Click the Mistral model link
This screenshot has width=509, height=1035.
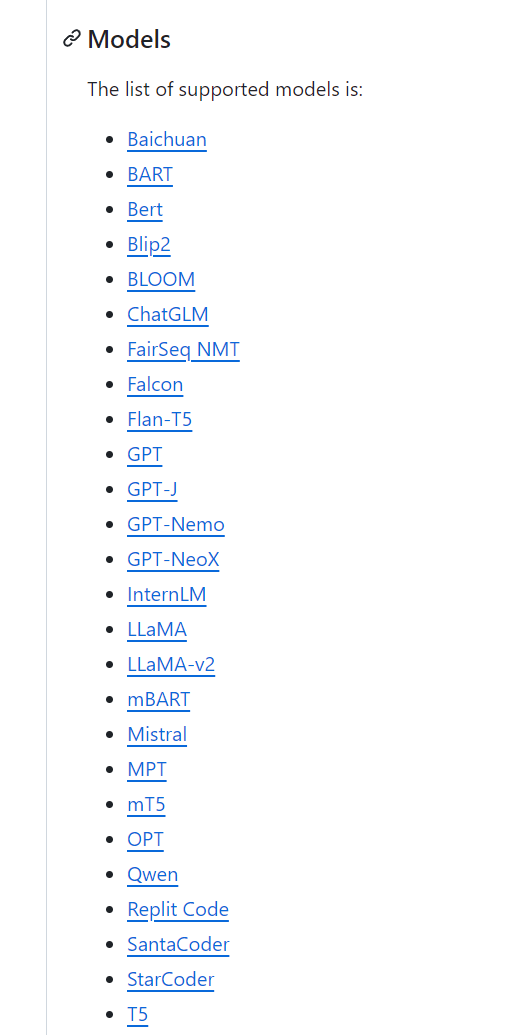(157, 734)
